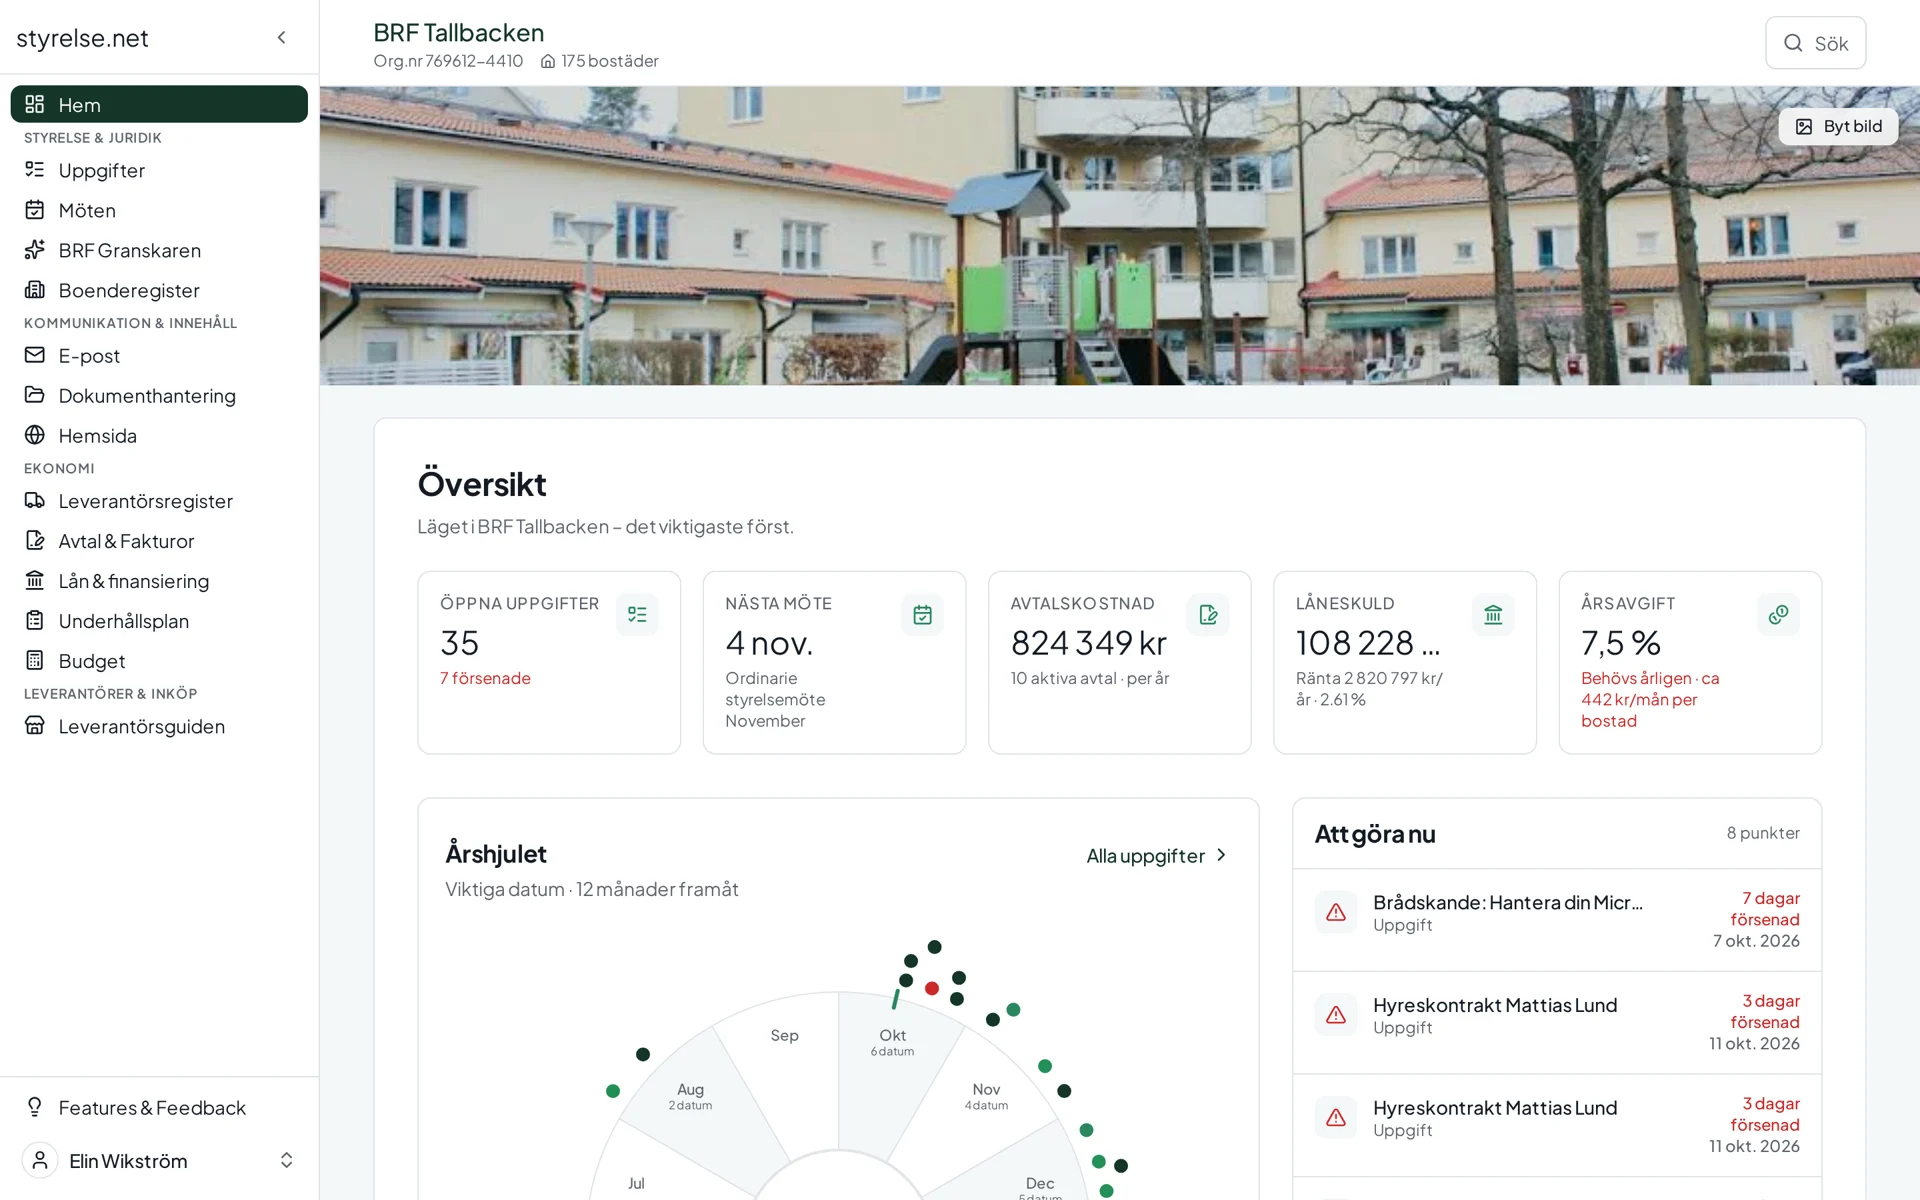The height and width of the screenshot is (1200, 1920).
Task: Click the 824 349 kr value
Action: [x=1089, y=643]
